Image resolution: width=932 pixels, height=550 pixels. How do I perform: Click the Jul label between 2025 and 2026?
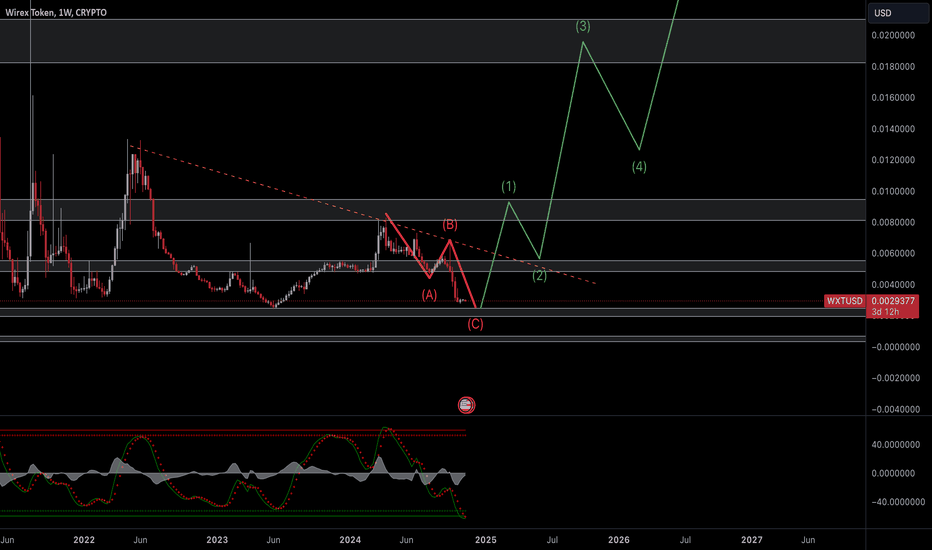[x=552, y=540]
